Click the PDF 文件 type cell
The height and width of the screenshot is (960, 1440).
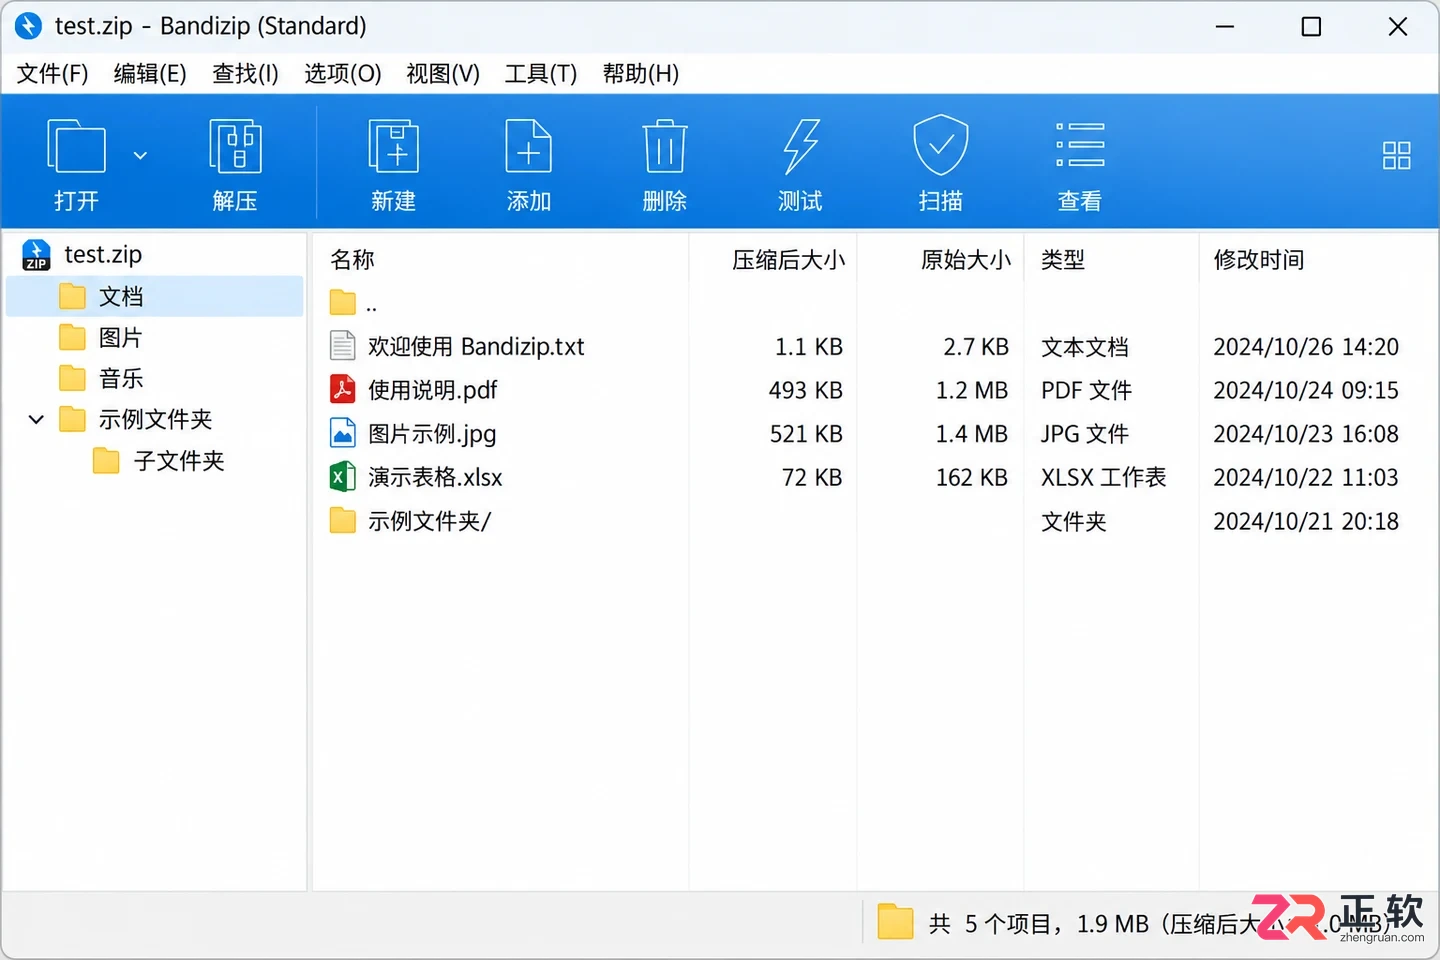[1086, 390]
